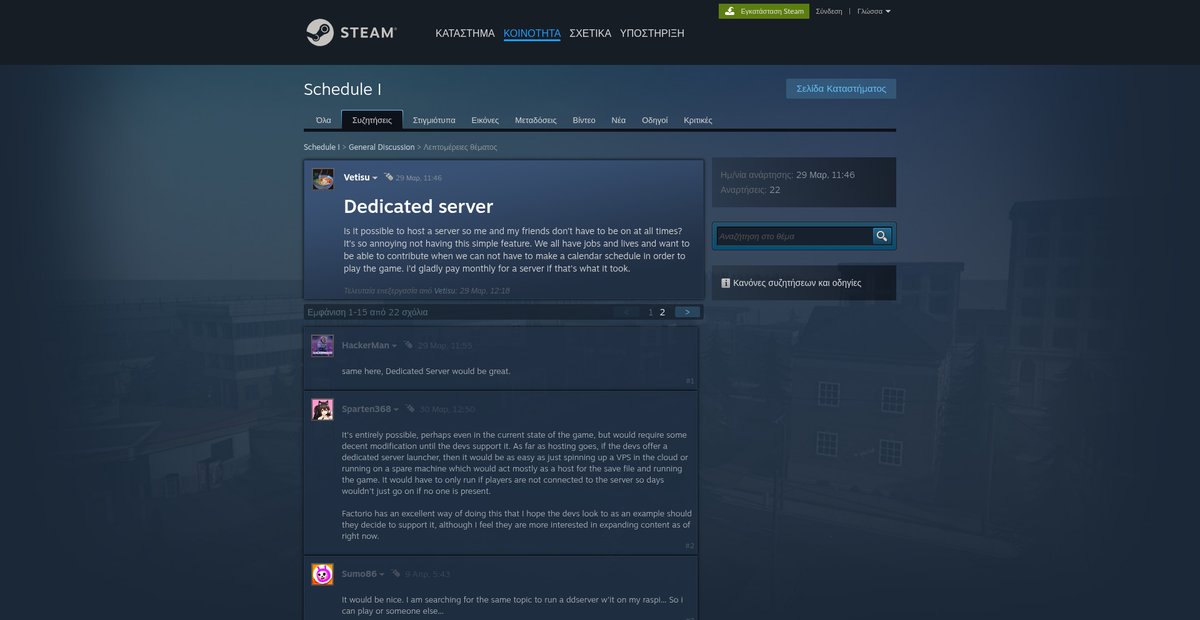The height and width of the screenshot is (620, 1200).
Task: Click the search magnifier icon
Action: coord(881,236)
